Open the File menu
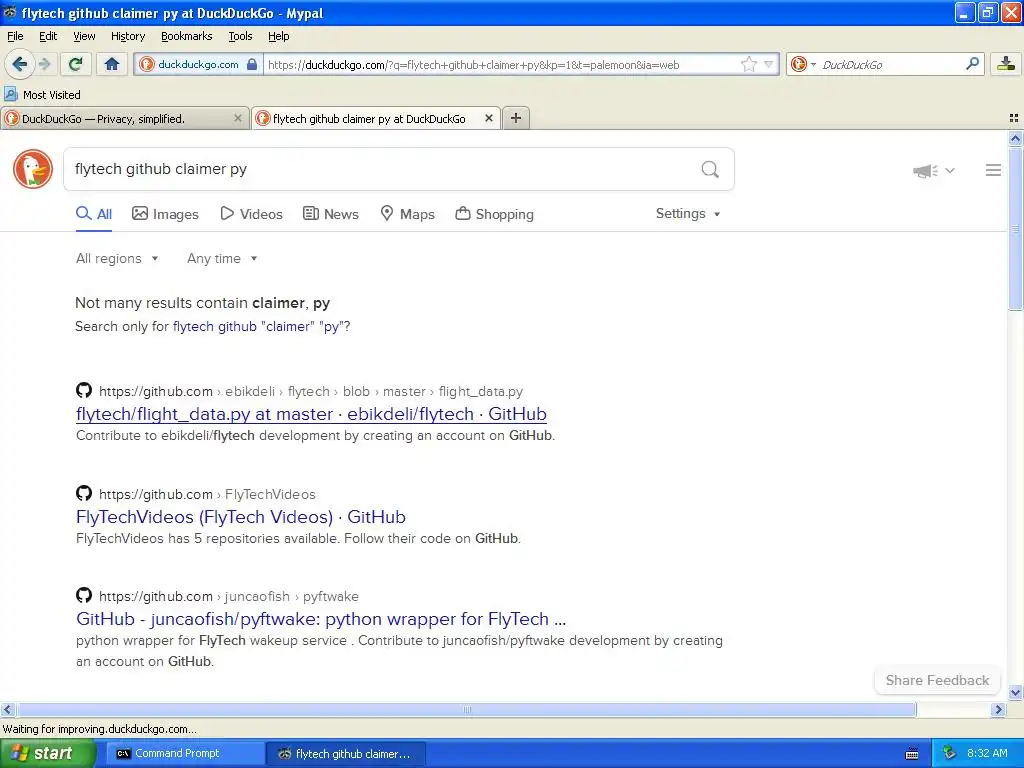 [x=15, y=36]
